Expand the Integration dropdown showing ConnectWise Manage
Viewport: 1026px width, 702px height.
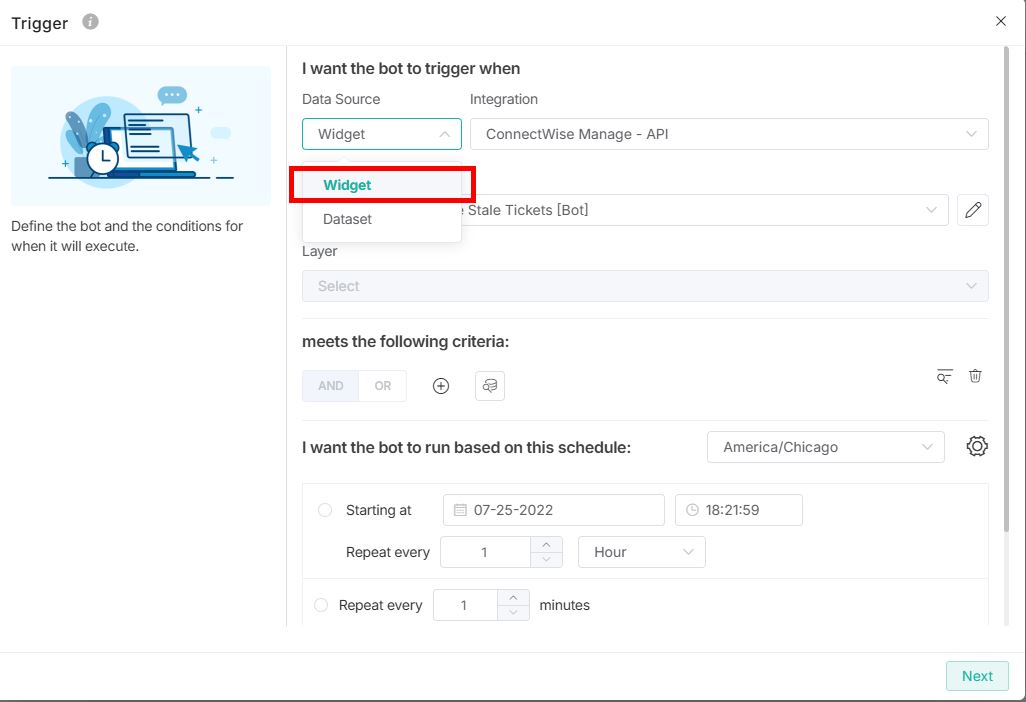point(729,134)
